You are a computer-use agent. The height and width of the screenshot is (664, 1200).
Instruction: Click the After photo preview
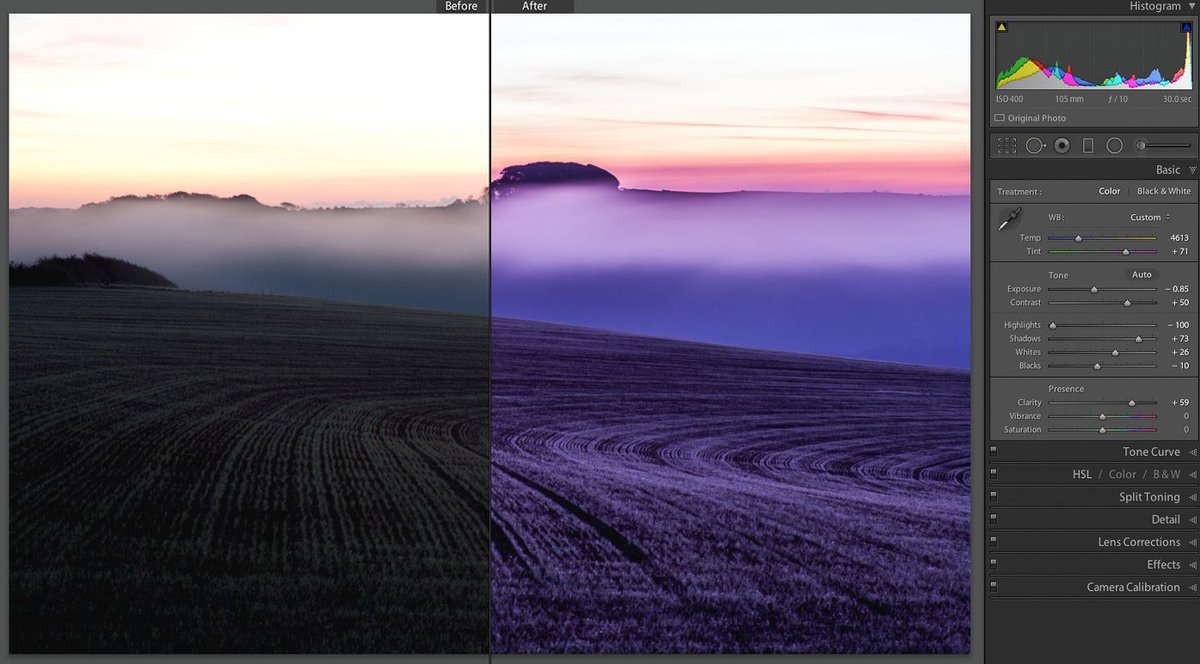731,333
